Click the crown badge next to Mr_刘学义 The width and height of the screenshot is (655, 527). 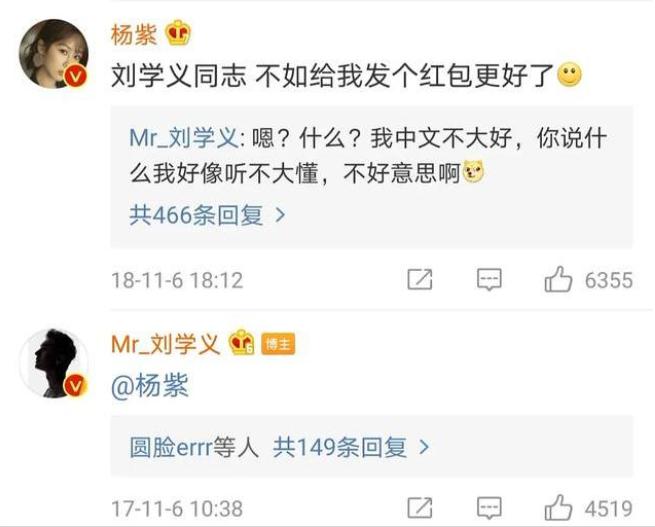tap(241, 342)
